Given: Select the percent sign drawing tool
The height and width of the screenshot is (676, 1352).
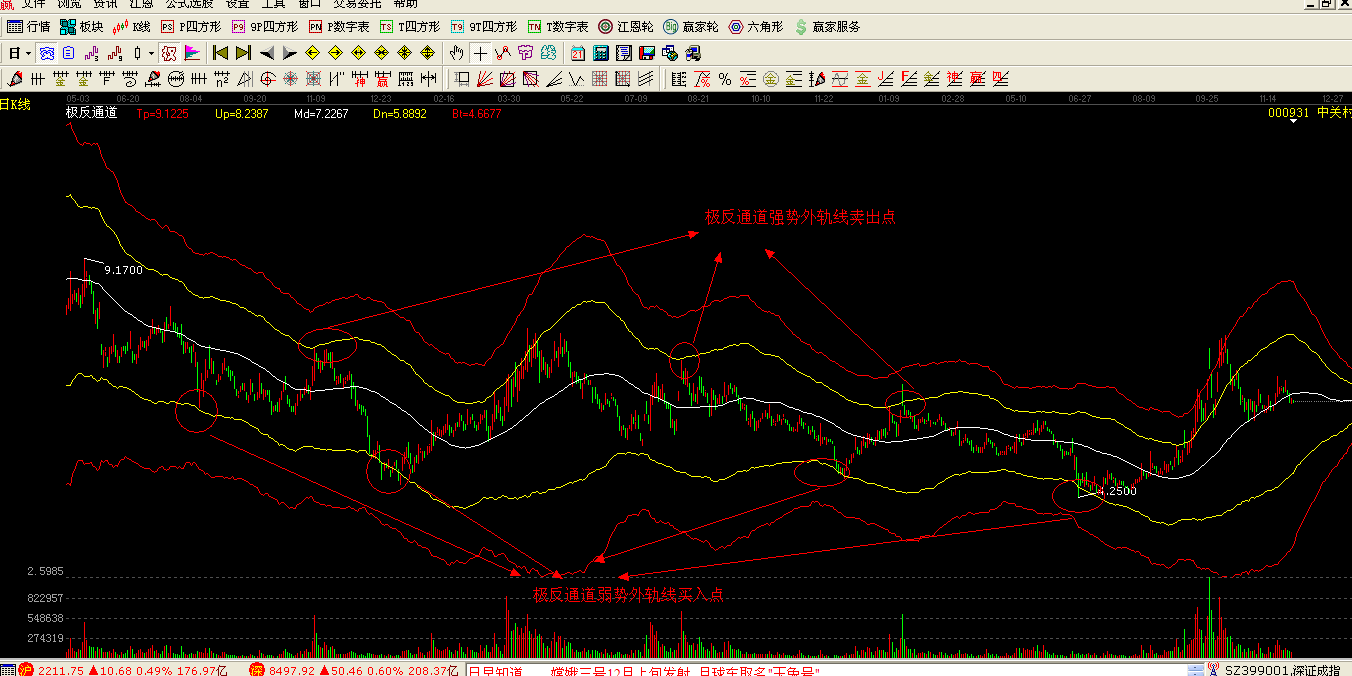Looking at the screenshot, I should (x=724, y=79).
